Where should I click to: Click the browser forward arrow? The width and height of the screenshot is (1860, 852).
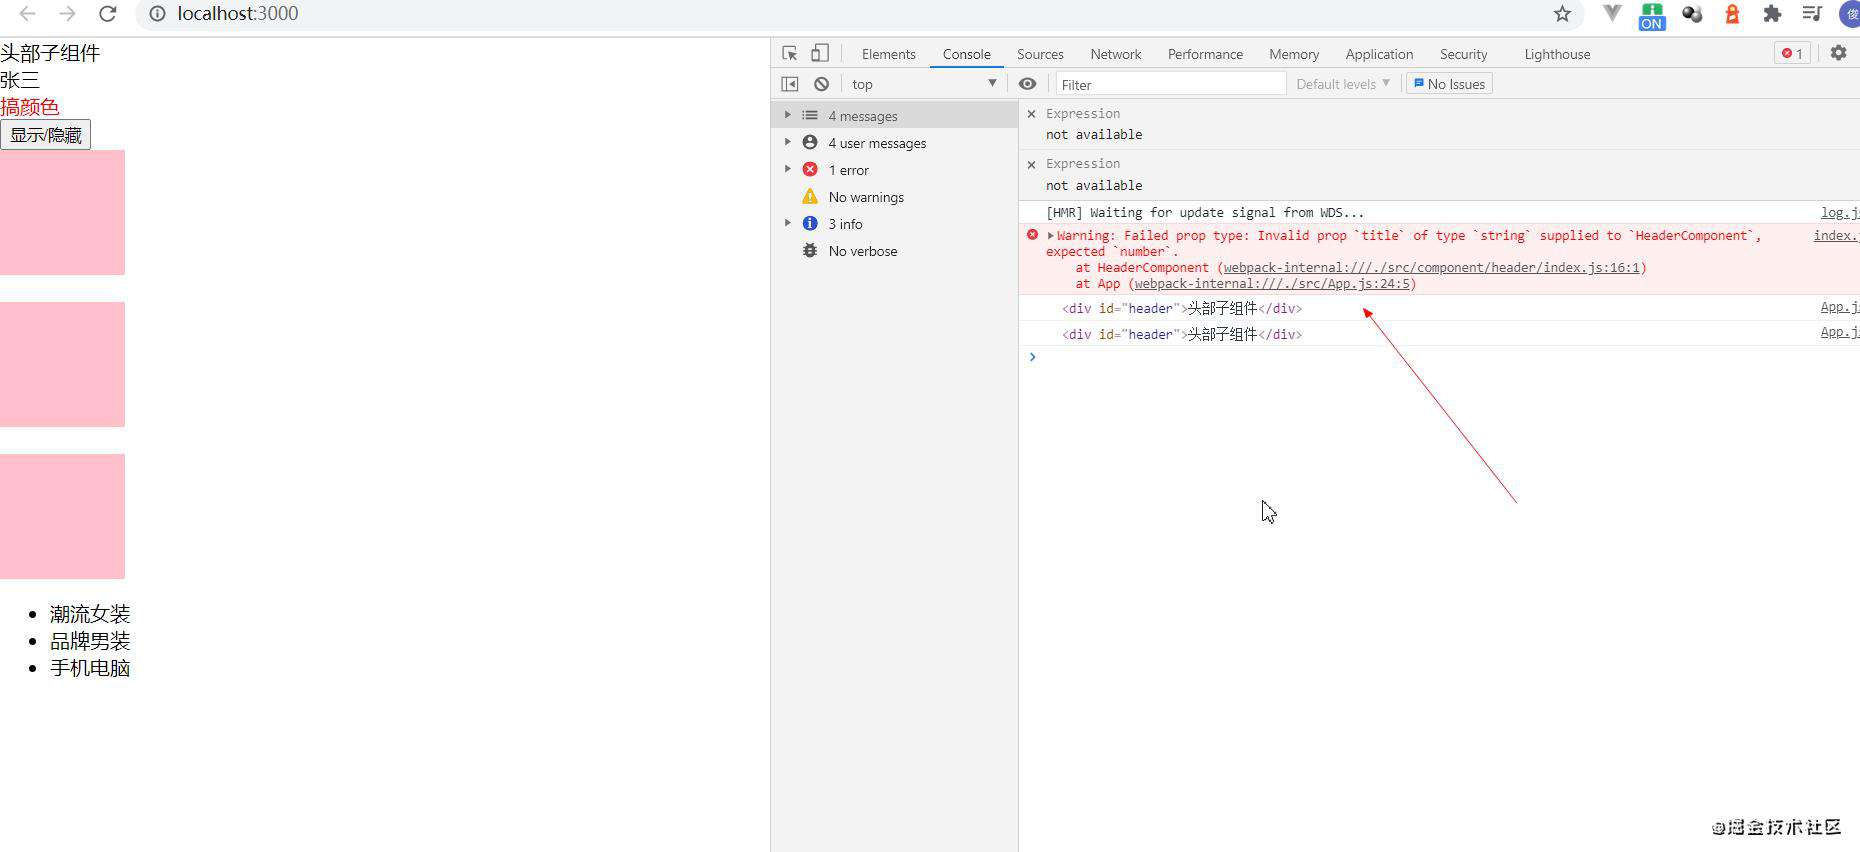coord(67,14)
